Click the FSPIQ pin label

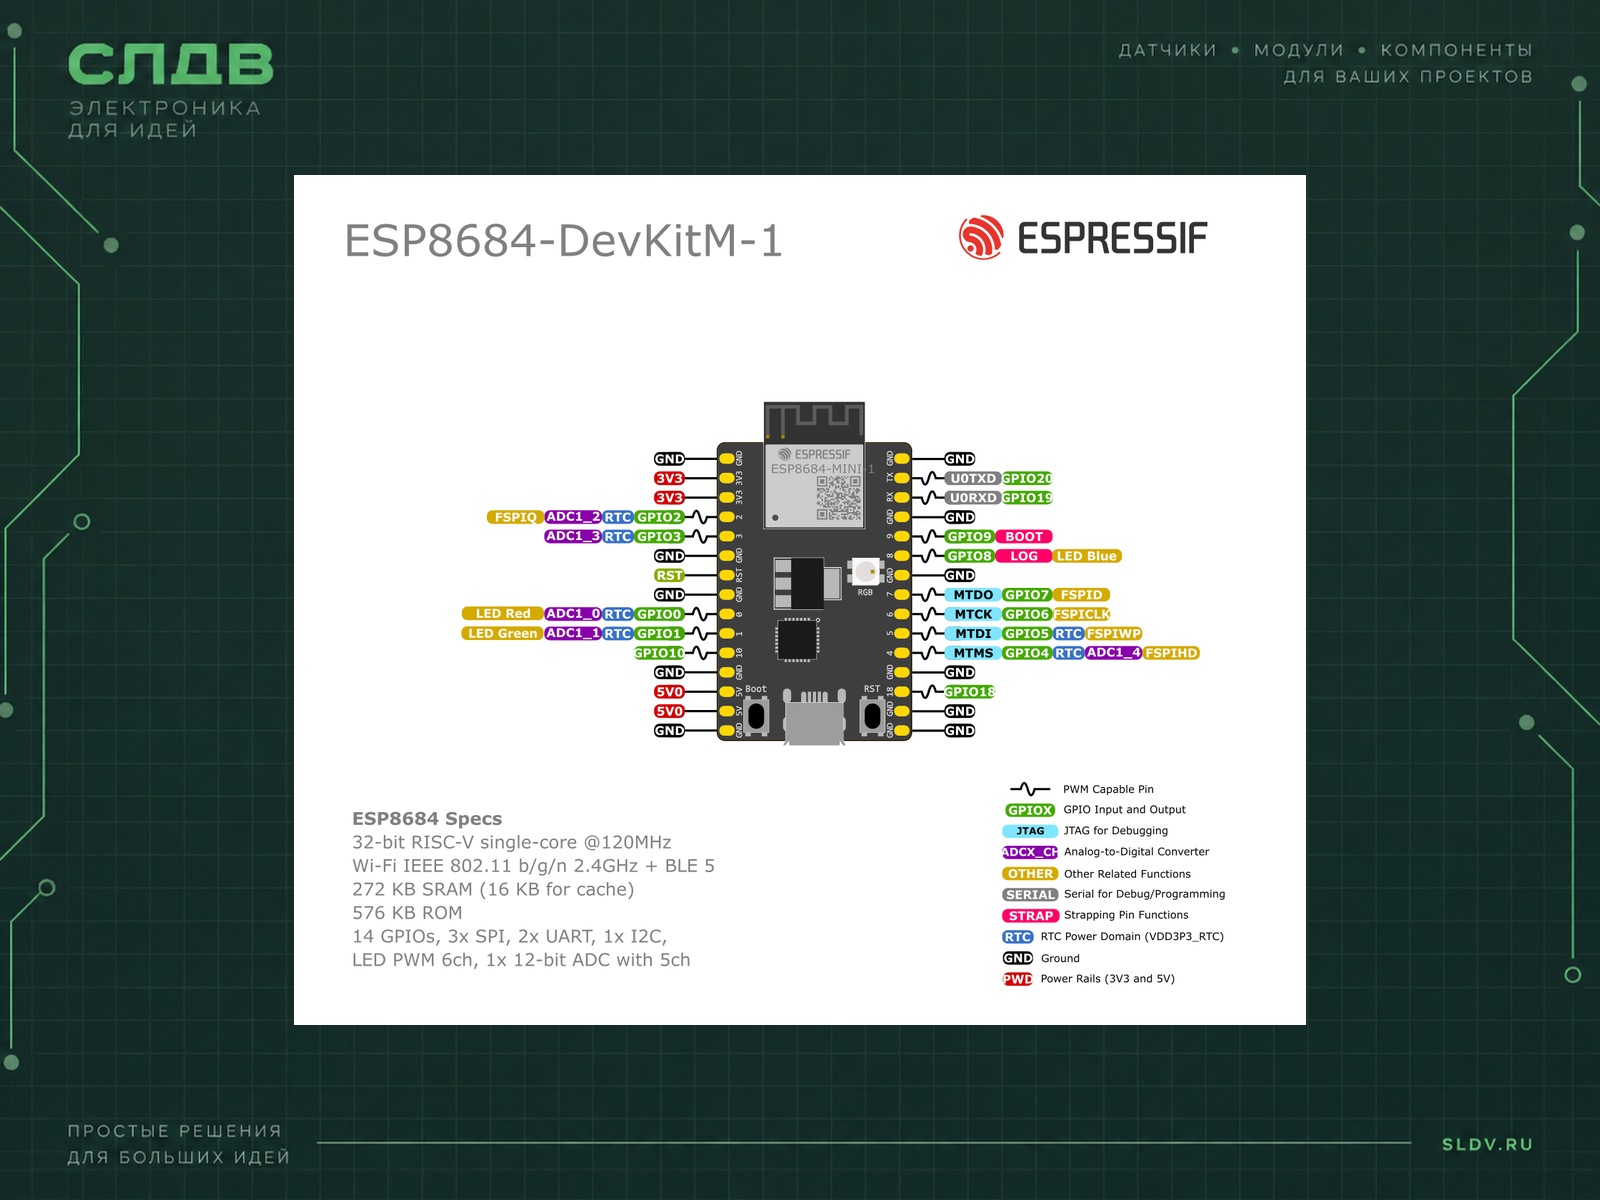click(515, 517)
